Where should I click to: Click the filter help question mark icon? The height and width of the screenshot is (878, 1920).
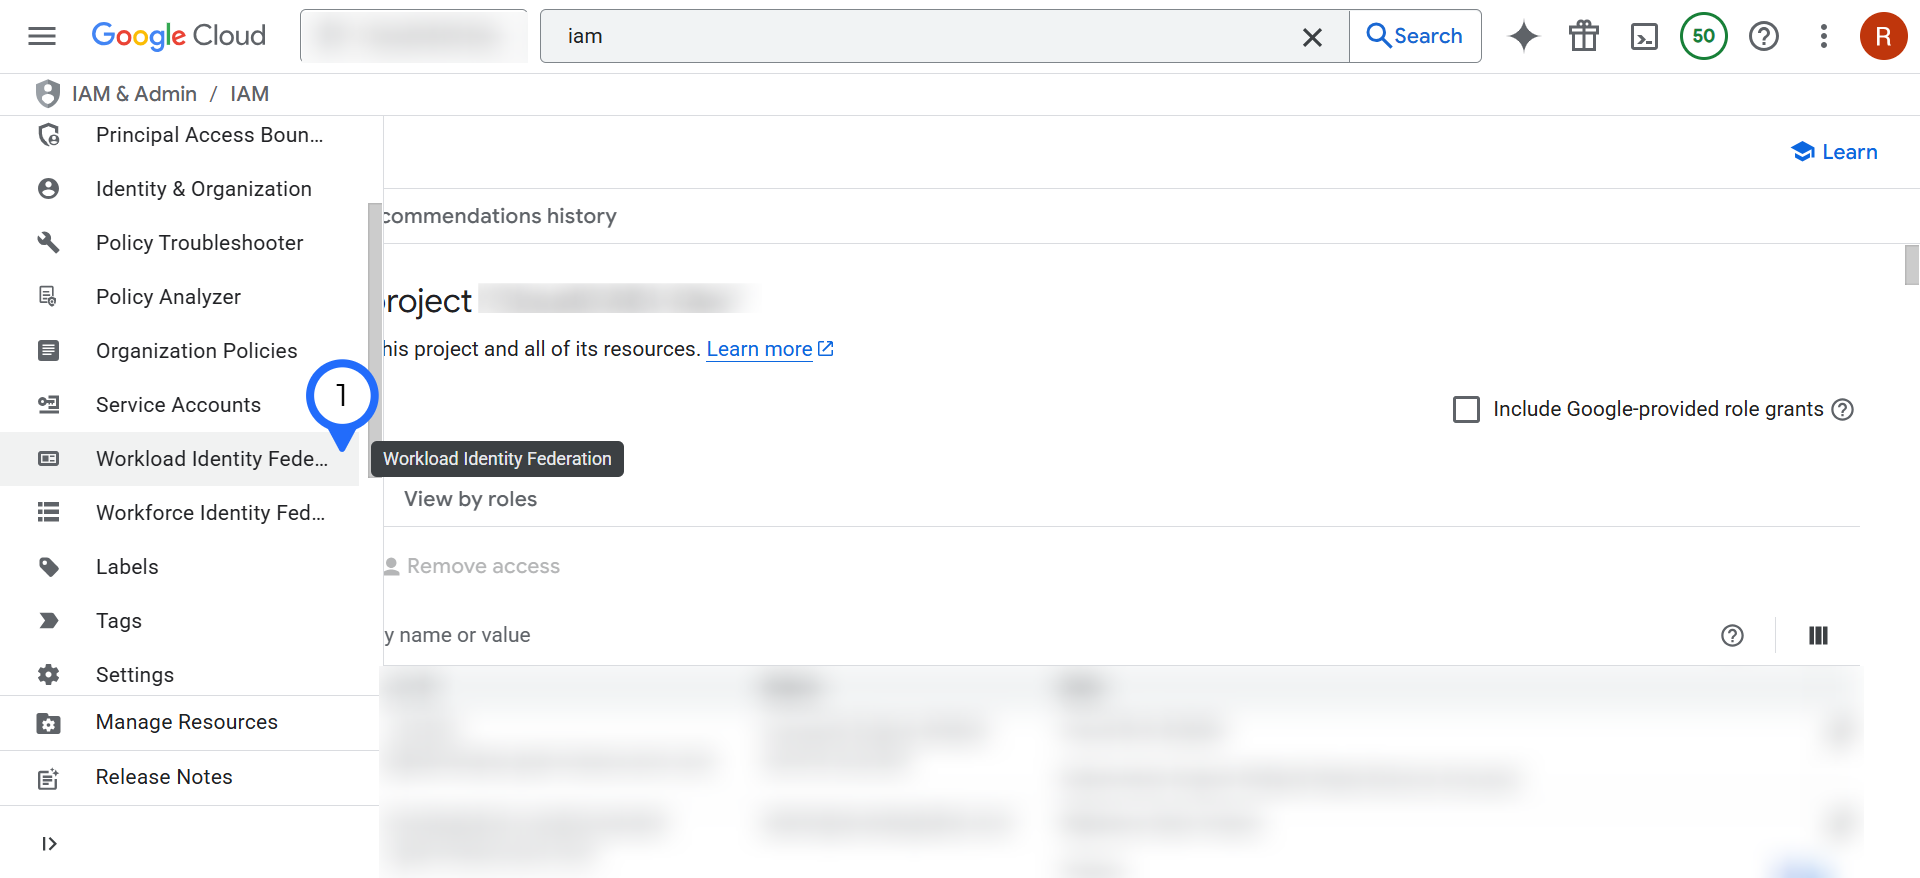[1732, 635]
